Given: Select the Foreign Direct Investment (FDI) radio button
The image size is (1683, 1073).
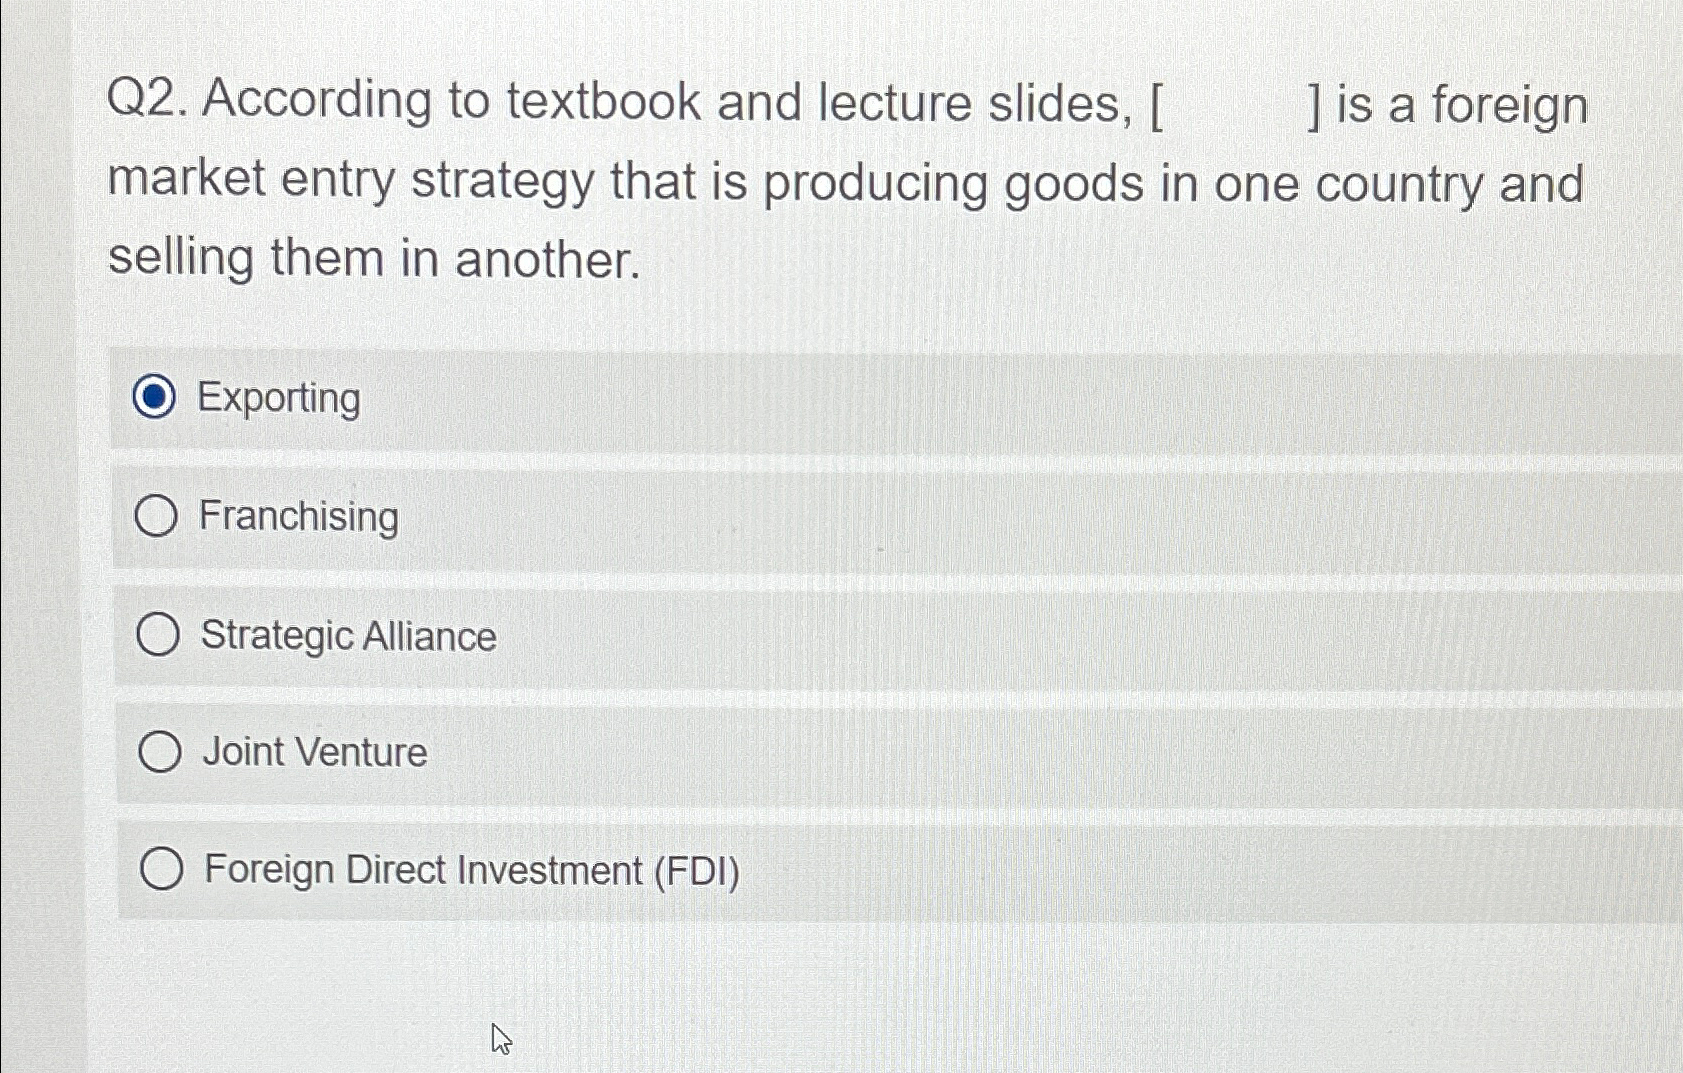Looking at the screenshot, I should point(162,869).
